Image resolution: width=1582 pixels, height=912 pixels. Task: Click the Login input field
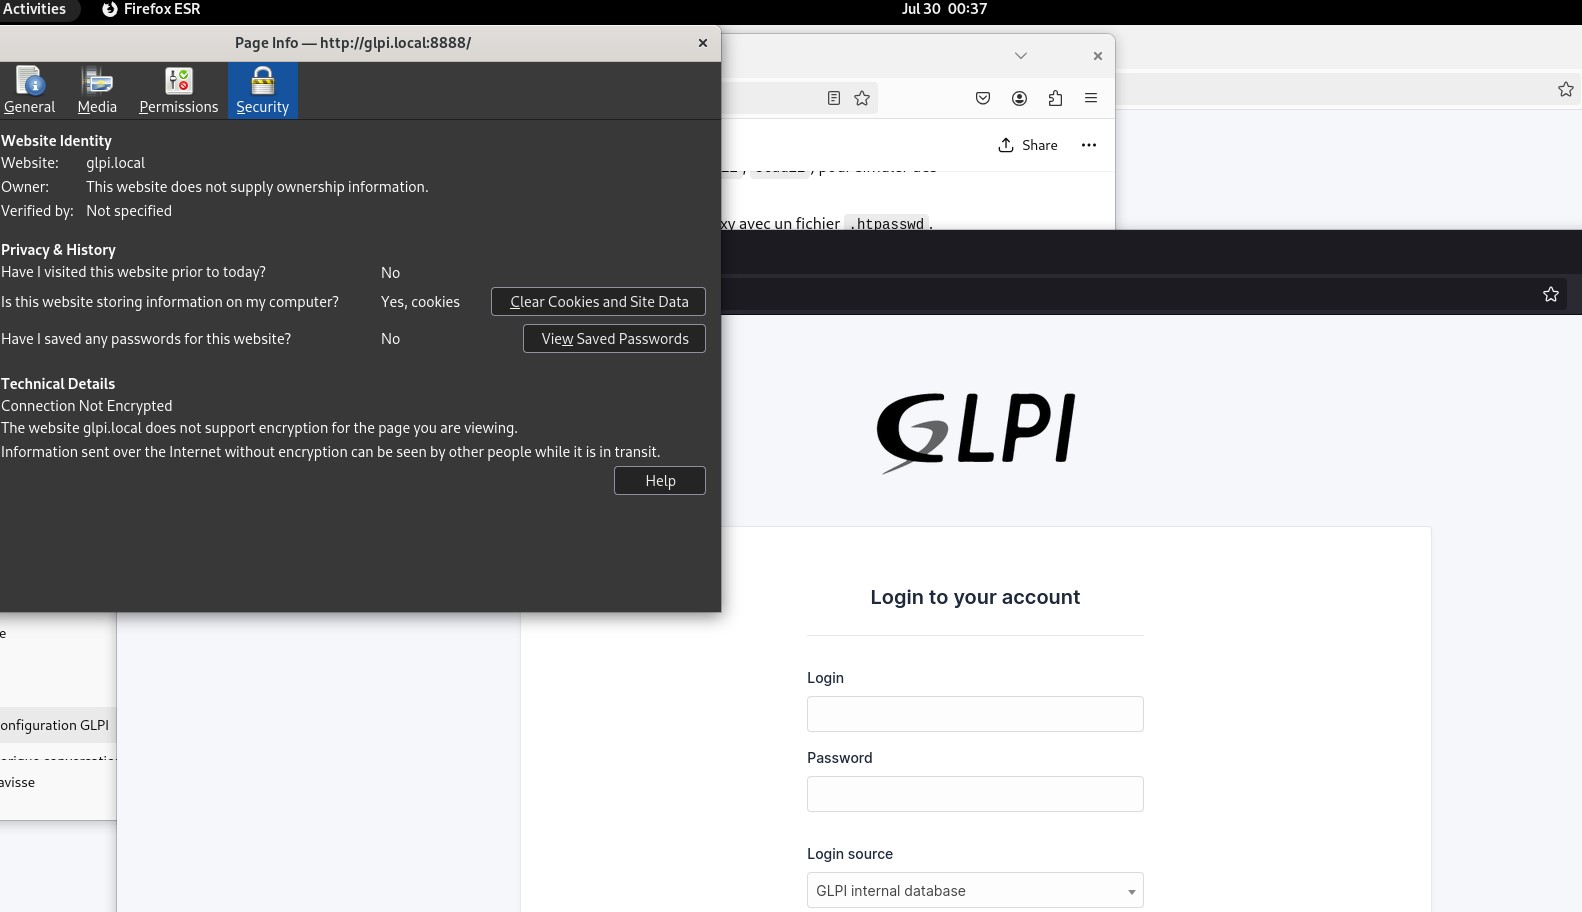pos(974,714)
